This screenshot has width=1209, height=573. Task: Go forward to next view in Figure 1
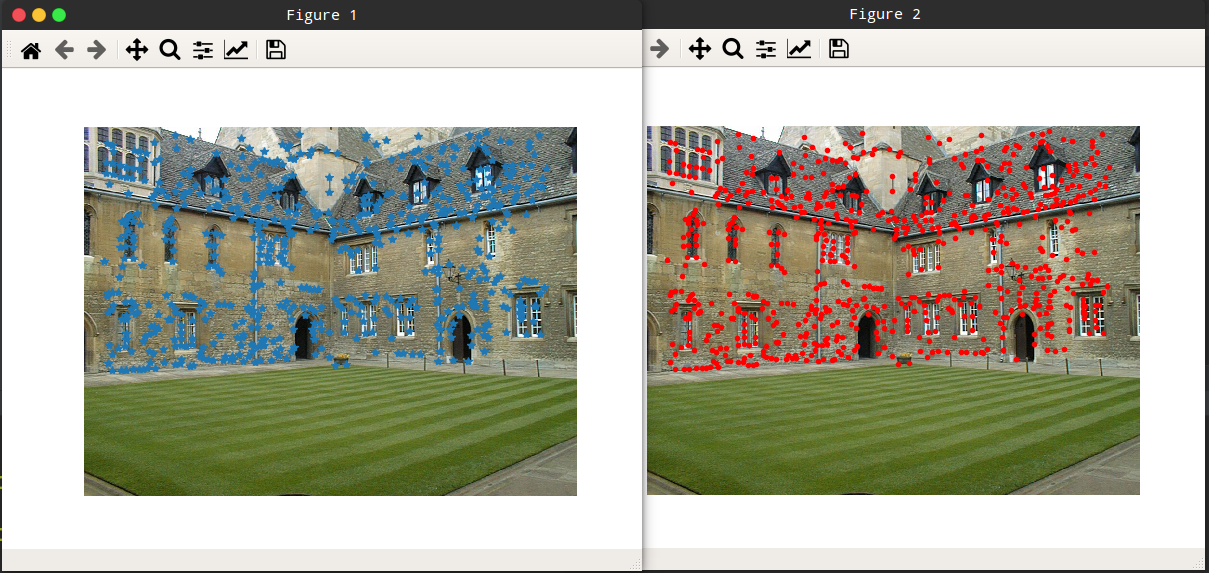(x=96, y=50)
